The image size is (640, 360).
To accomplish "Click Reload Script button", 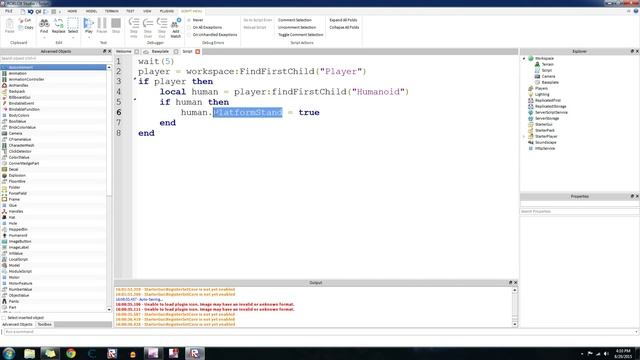I will coord(255,27).
